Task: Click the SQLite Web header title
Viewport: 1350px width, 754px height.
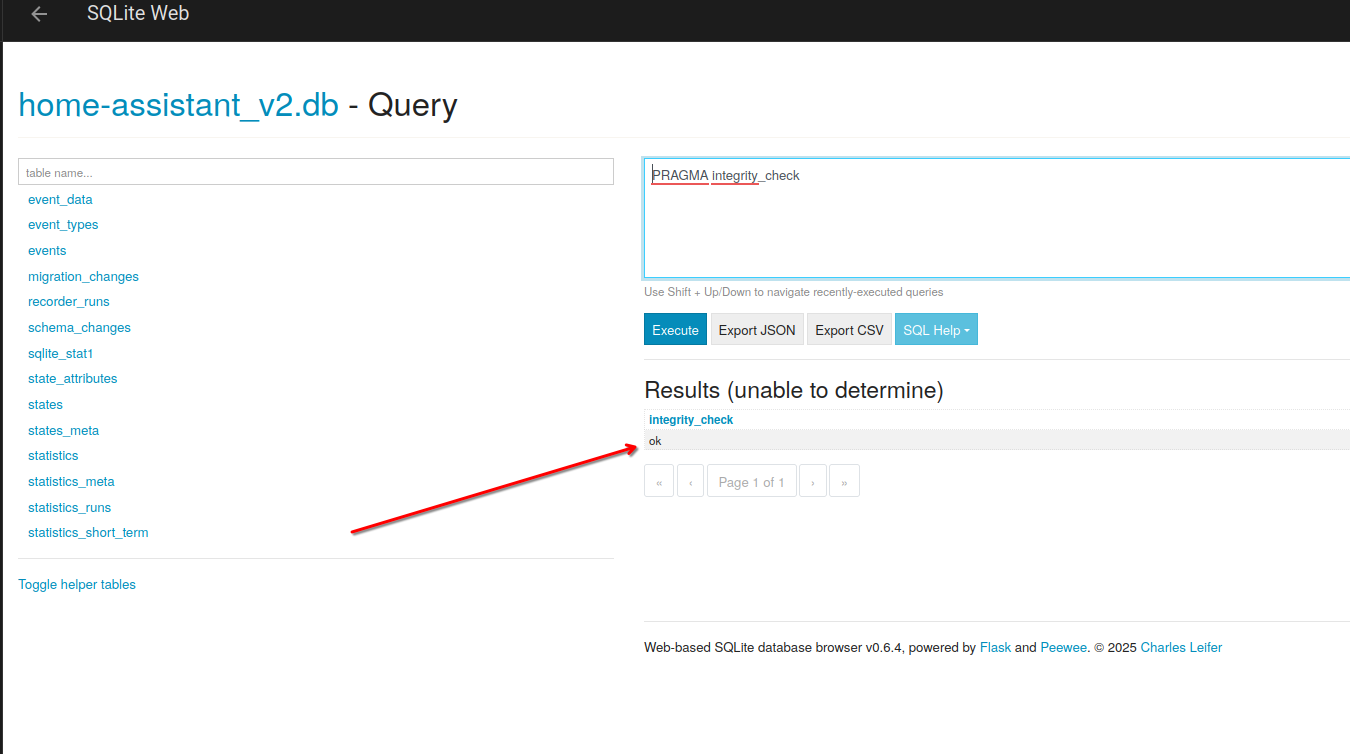Action: 138,14
